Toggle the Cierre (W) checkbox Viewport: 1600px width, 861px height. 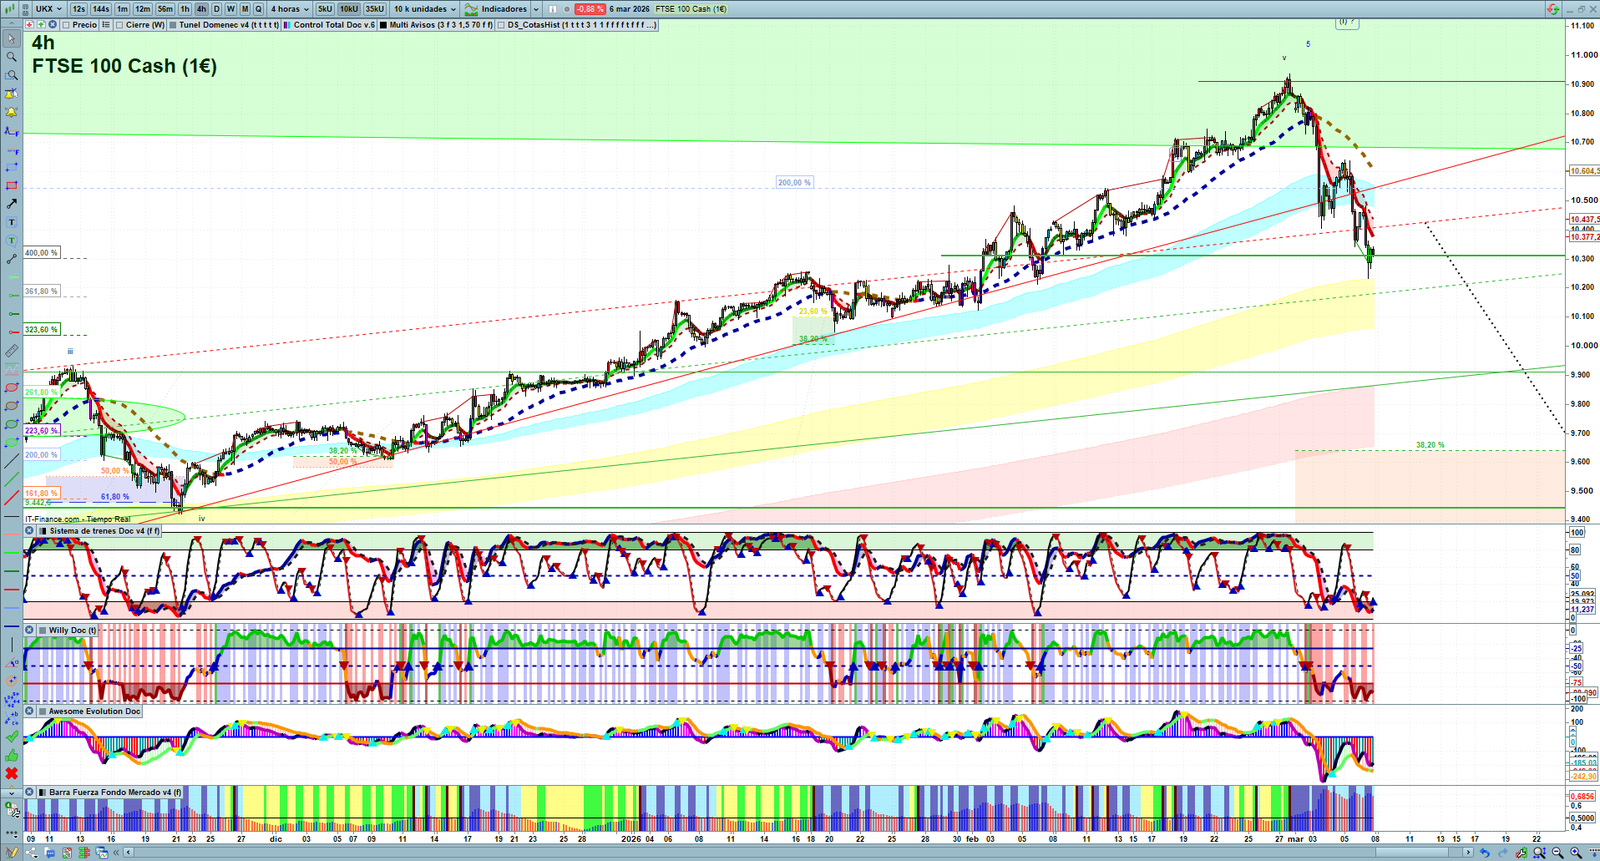(x=120, y=25)
